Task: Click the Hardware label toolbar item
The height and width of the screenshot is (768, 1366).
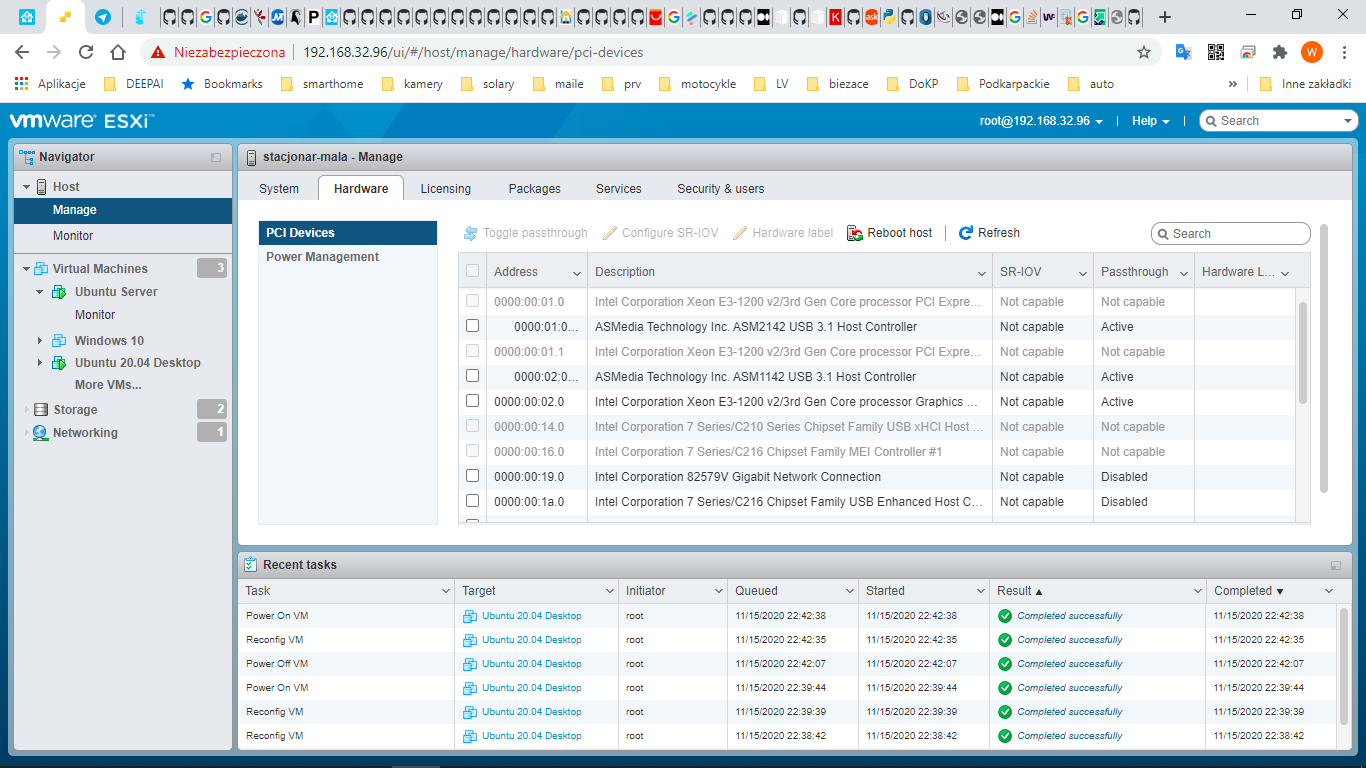Action: [782, 233]
